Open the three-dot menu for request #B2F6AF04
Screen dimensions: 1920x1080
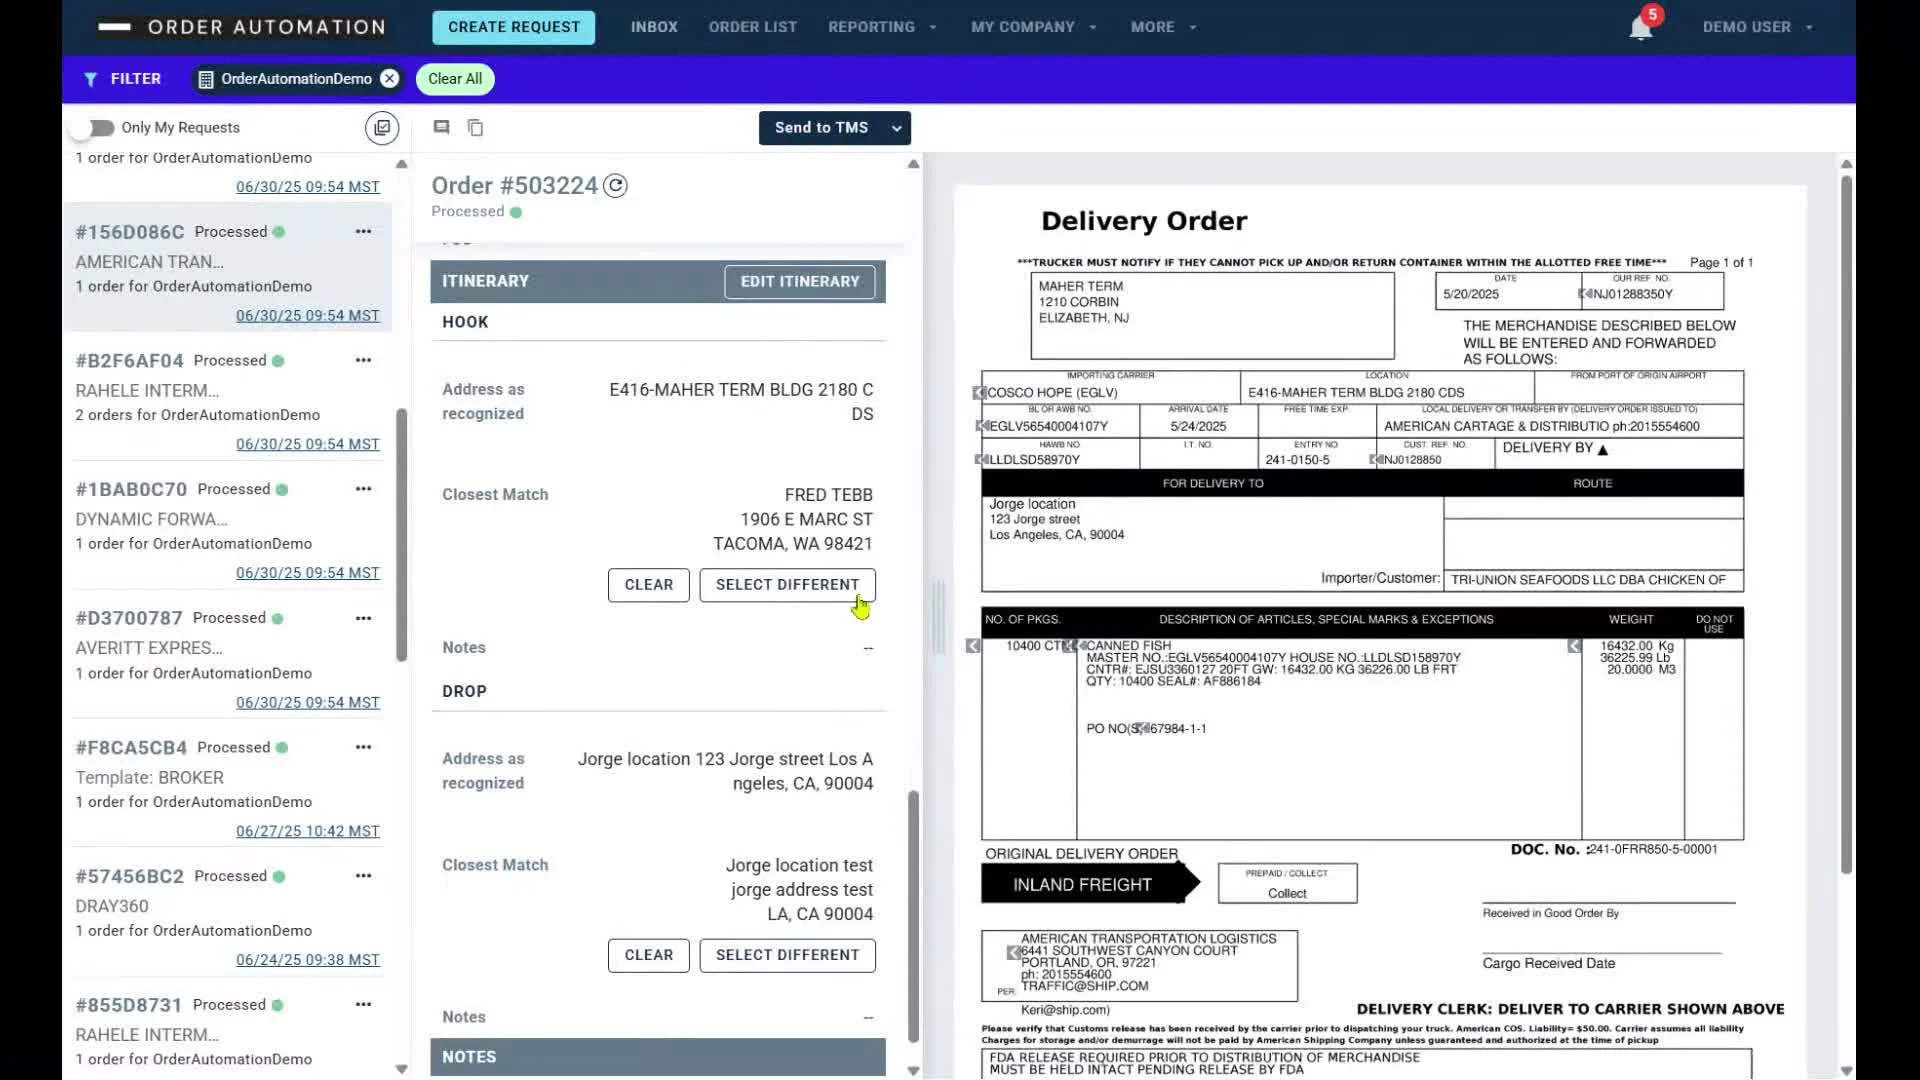coord(363,360)
